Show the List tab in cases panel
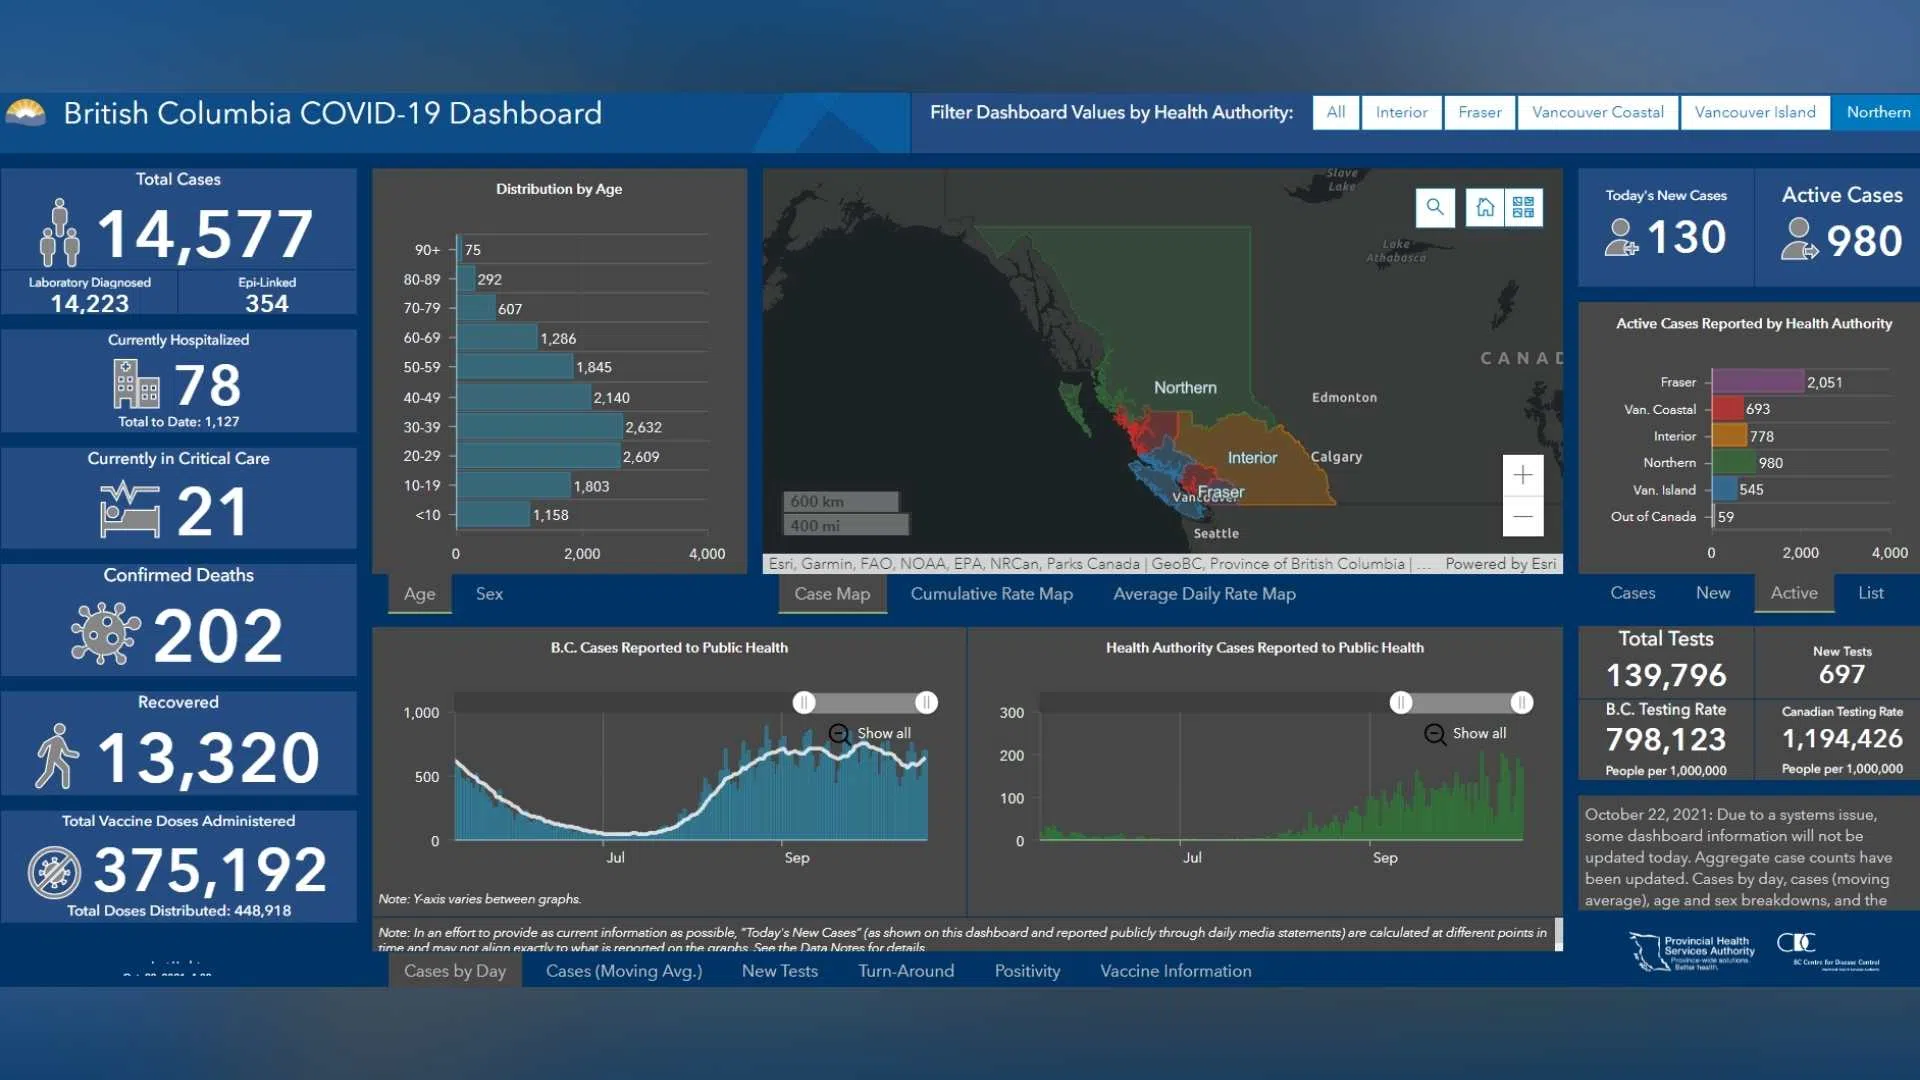Image resolution: width=1920 pixels, height=1080 pixels. [x=1870, y=593]
